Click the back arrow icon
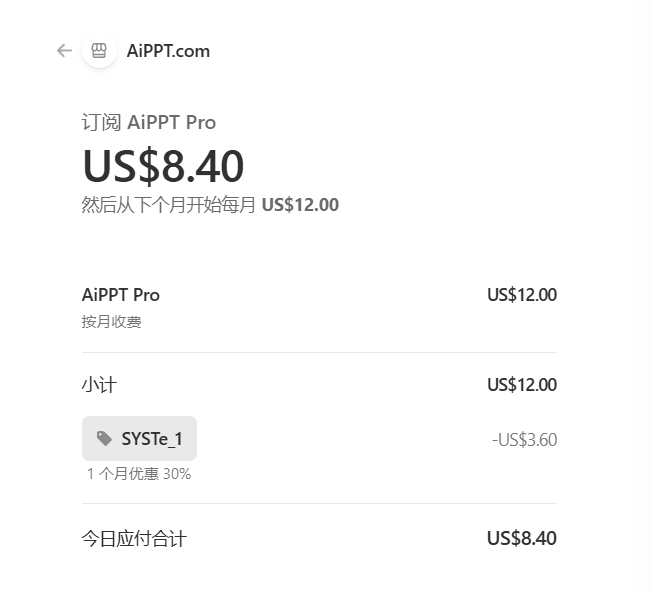 [64, 51]
